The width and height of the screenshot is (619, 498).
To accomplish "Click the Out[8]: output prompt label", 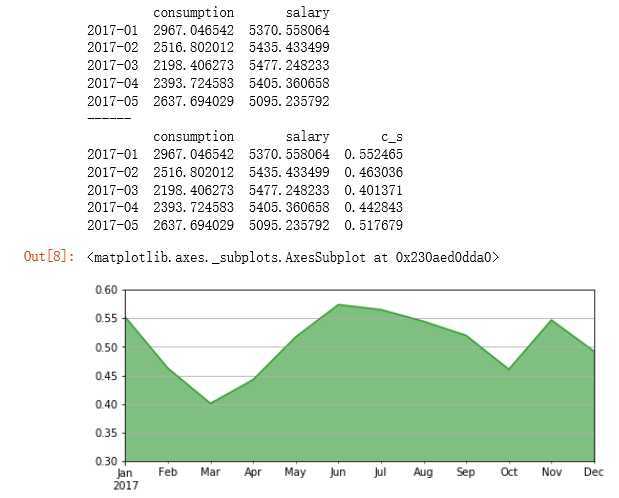I will pyautogui.click(x=49, y=256).
